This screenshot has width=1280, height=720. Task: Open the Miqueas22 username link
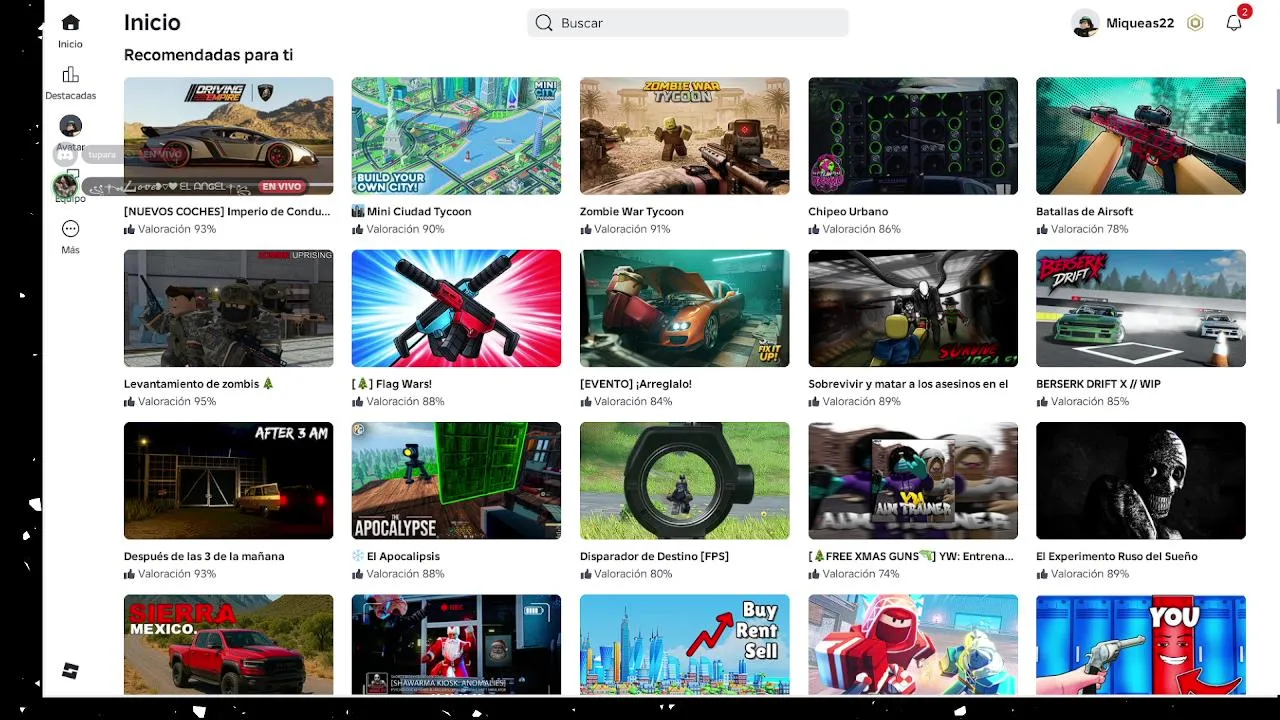pyautogui.click(x=1140, y=23)
